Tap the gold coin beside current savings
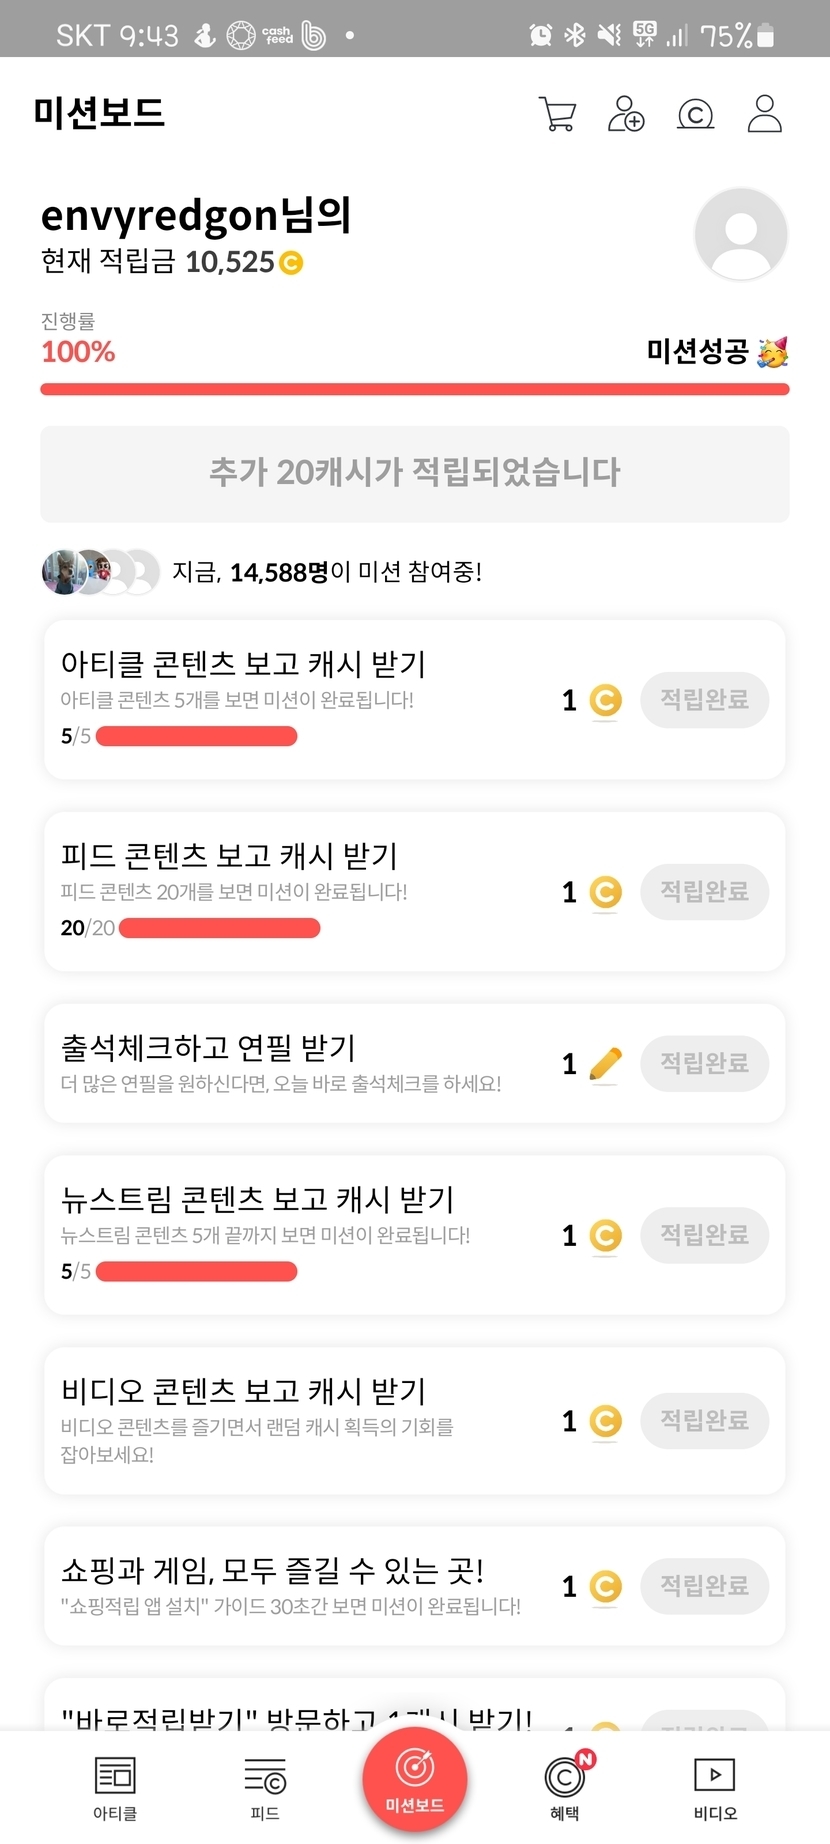The image size is (830, 1844). point(291,263)
